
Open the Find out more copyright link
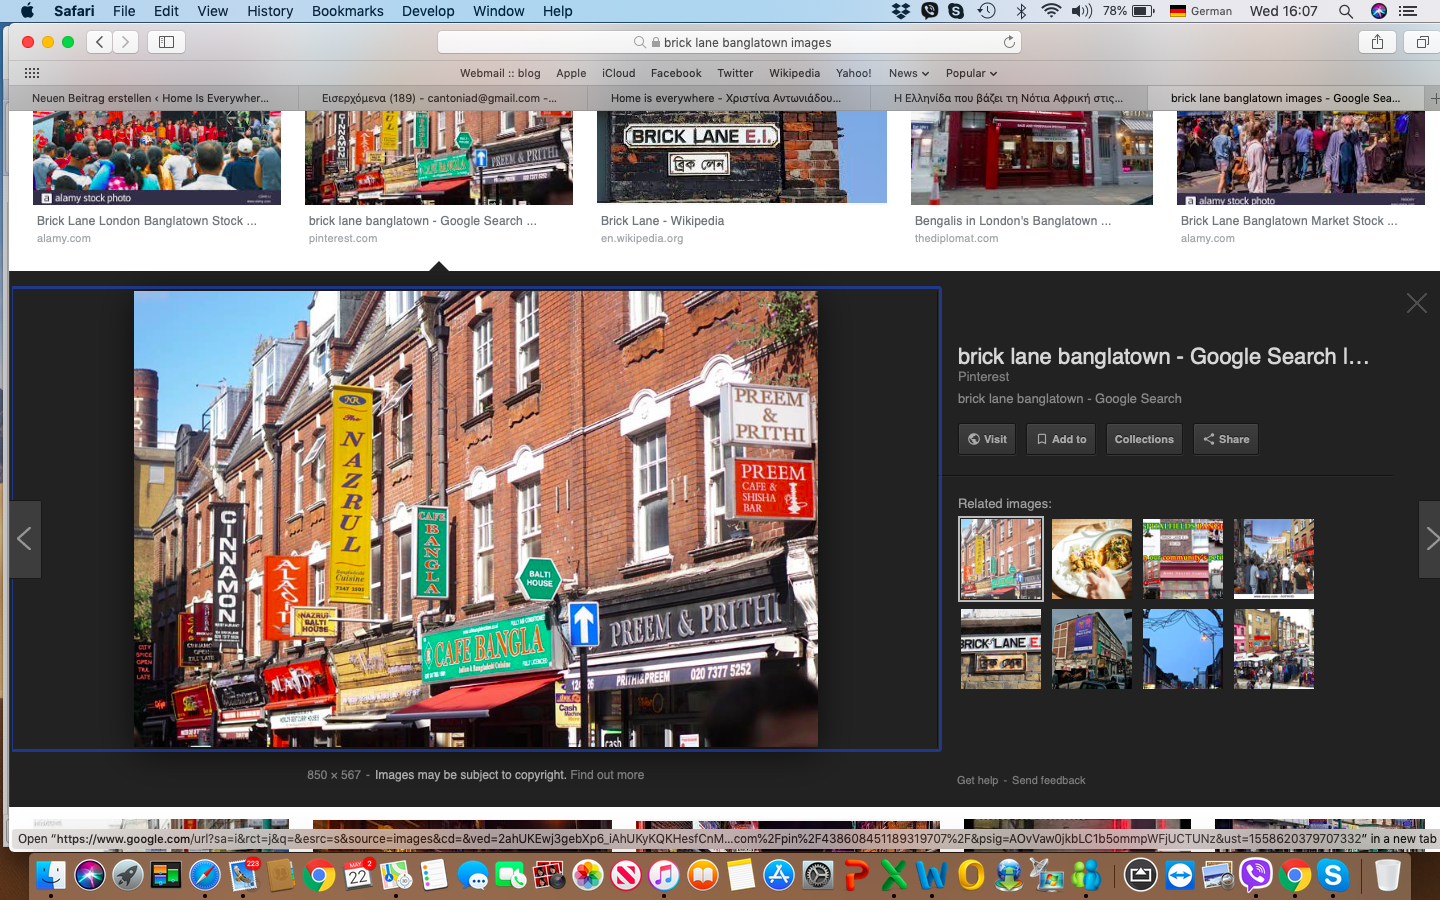click(607, 775)
